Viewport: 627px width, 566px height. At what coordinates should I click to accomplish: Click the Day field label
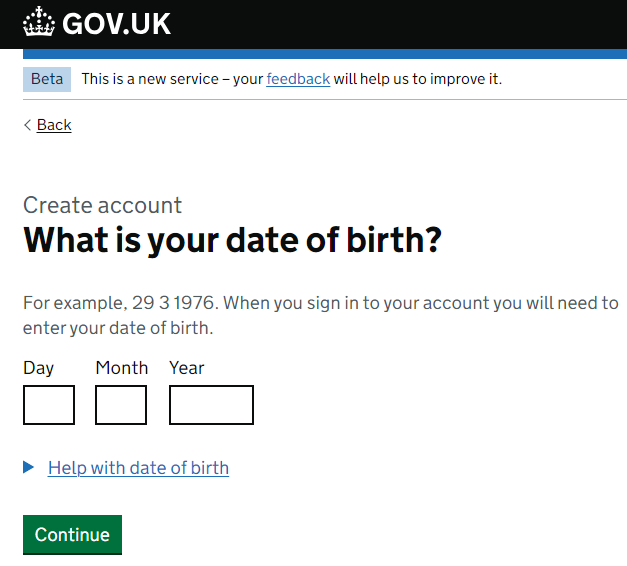pos(38,368)
